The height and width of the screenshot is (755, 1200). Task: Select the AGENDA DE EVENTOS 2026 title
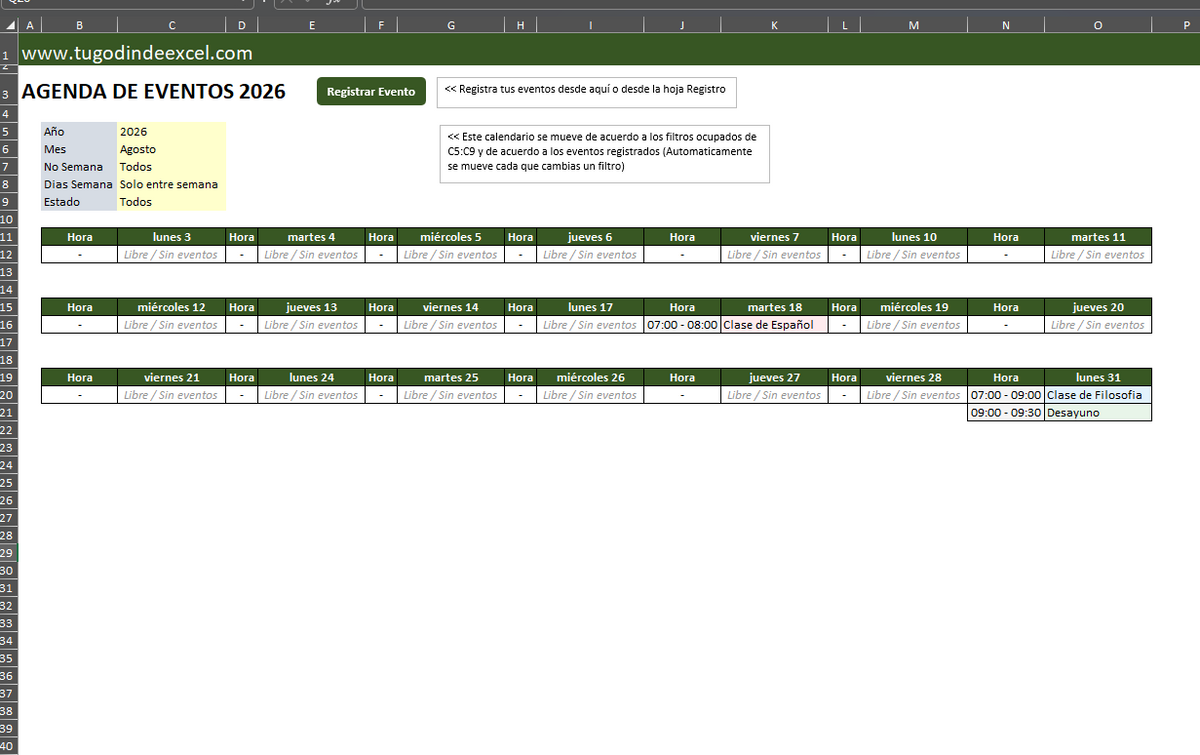153,92
